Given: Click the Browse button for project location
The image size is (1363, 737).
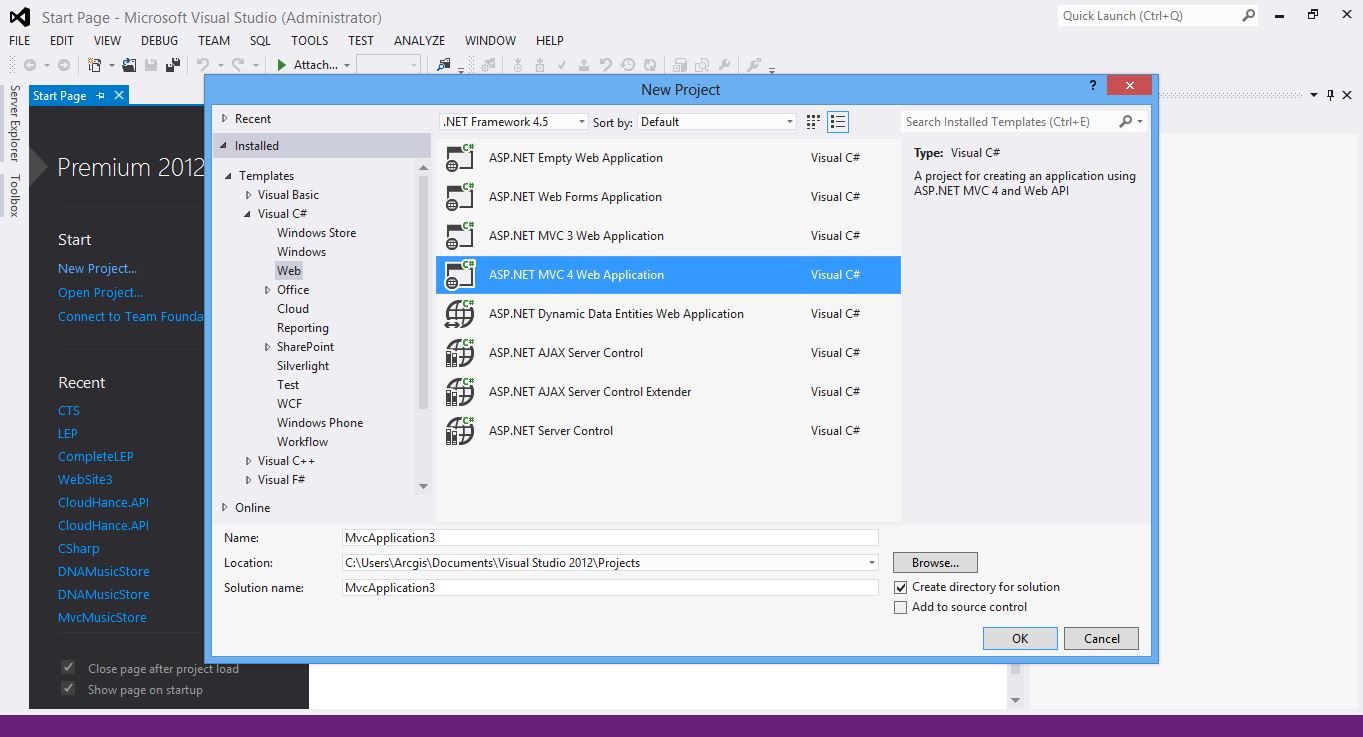Looking at the screenshot, I should tap(934, 562).
